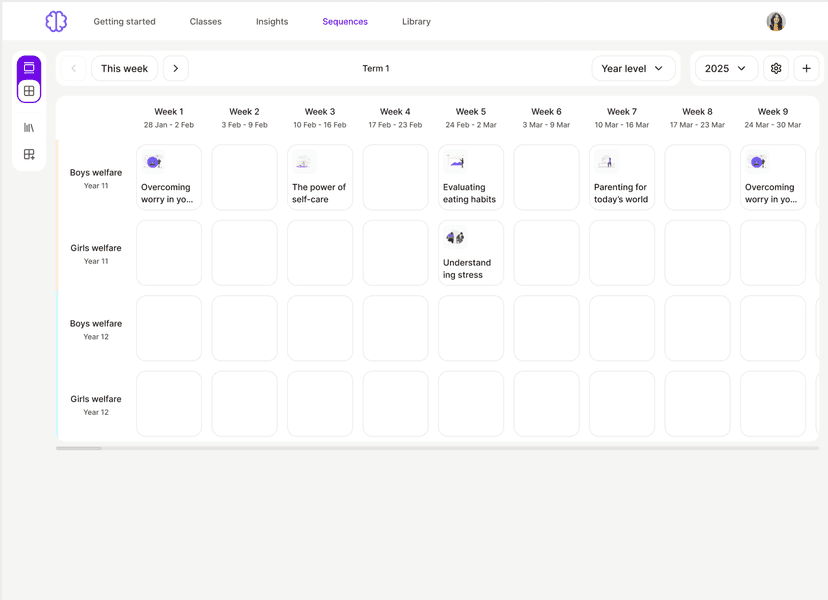Click the Getting started link

(x=124, y=21)
